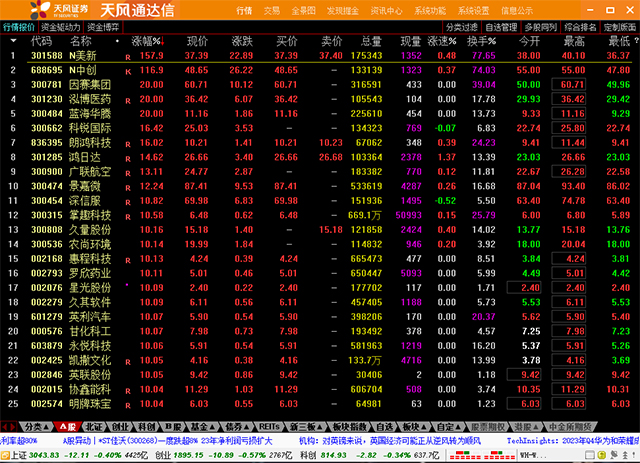Select the 行情报价 sub-tab
This screenshot has width=640, height=463.
[19, 27]
